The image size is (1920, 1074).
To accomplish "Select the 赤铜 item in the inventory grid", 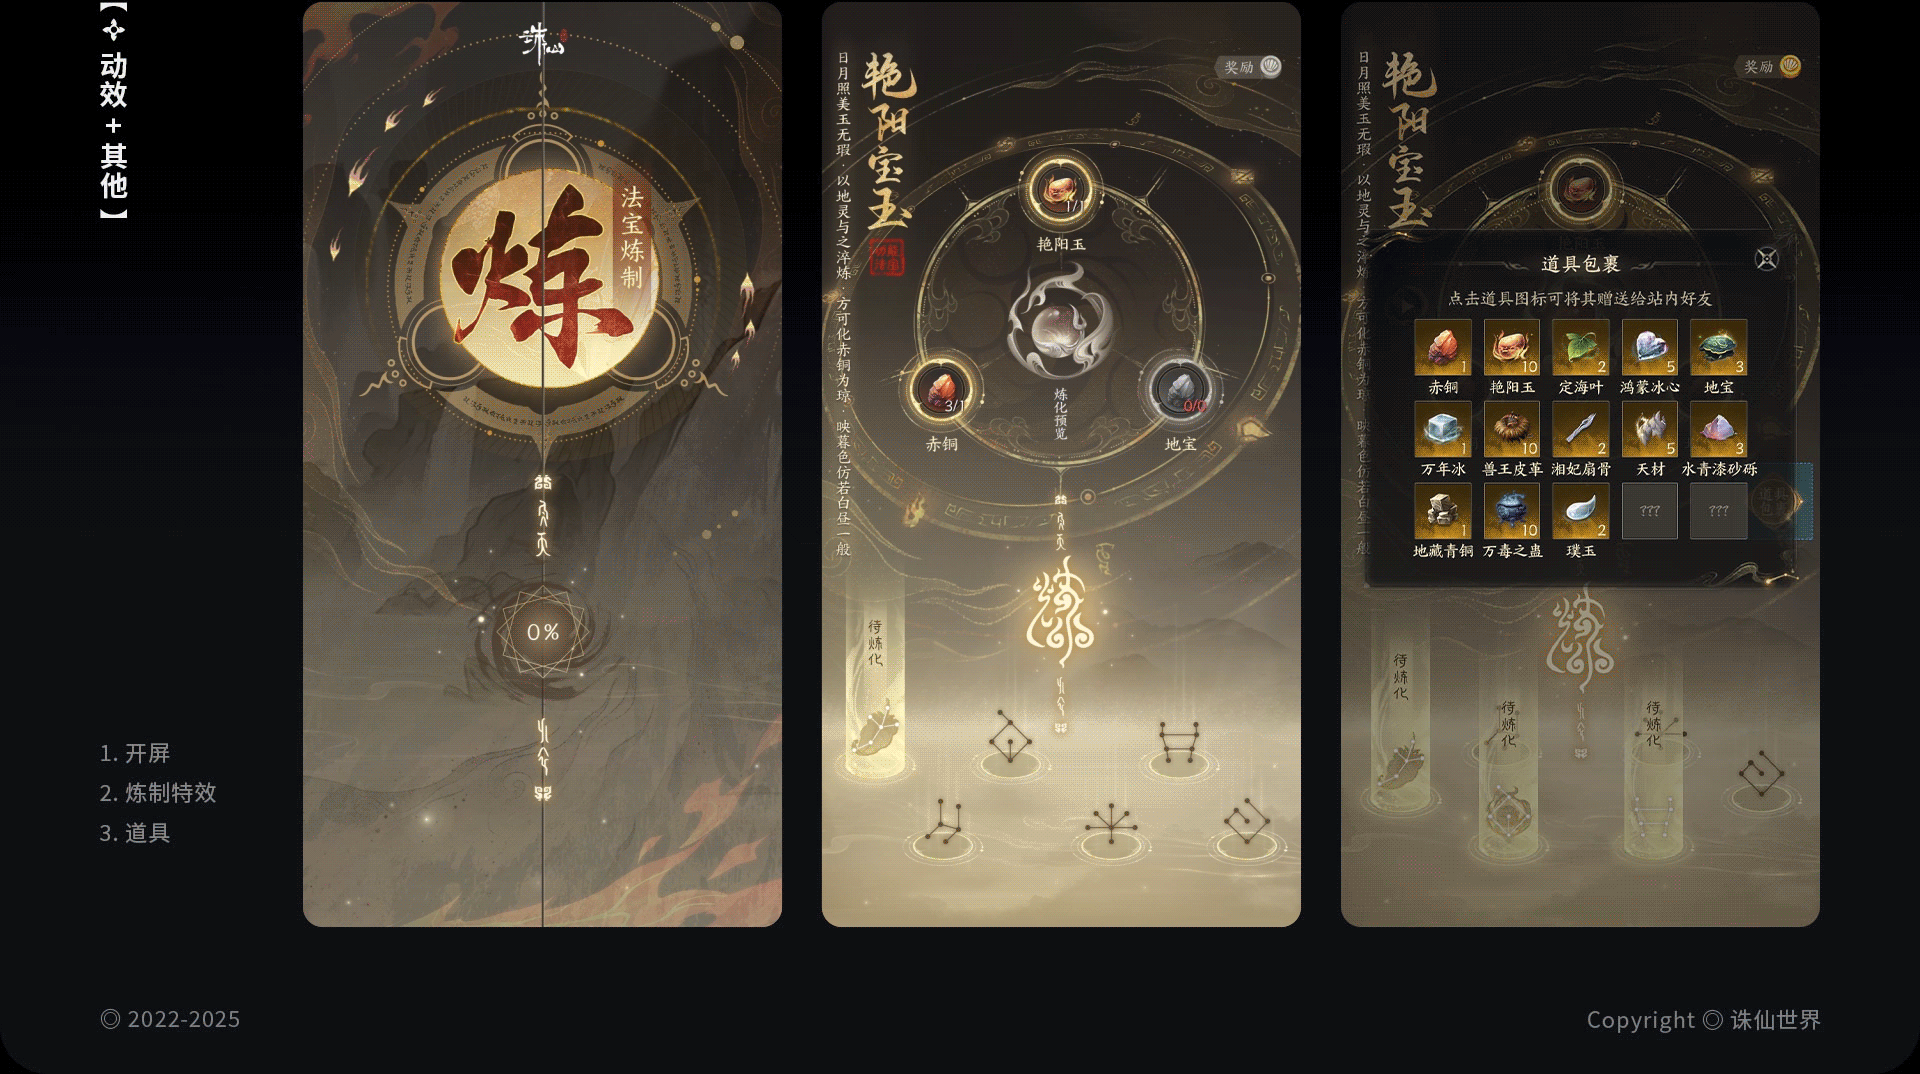I will pyautogui.click(x=1442, y=347).
